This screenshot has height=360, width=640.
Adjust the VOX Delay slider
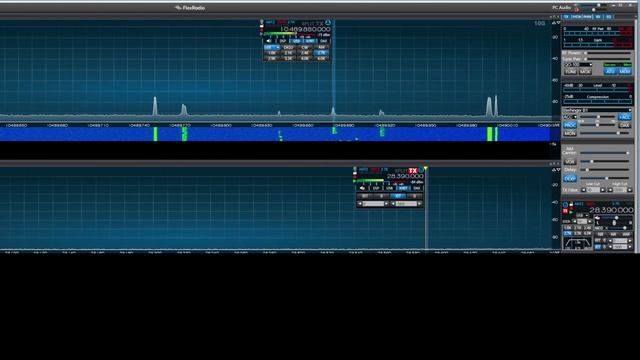(604, 170)
